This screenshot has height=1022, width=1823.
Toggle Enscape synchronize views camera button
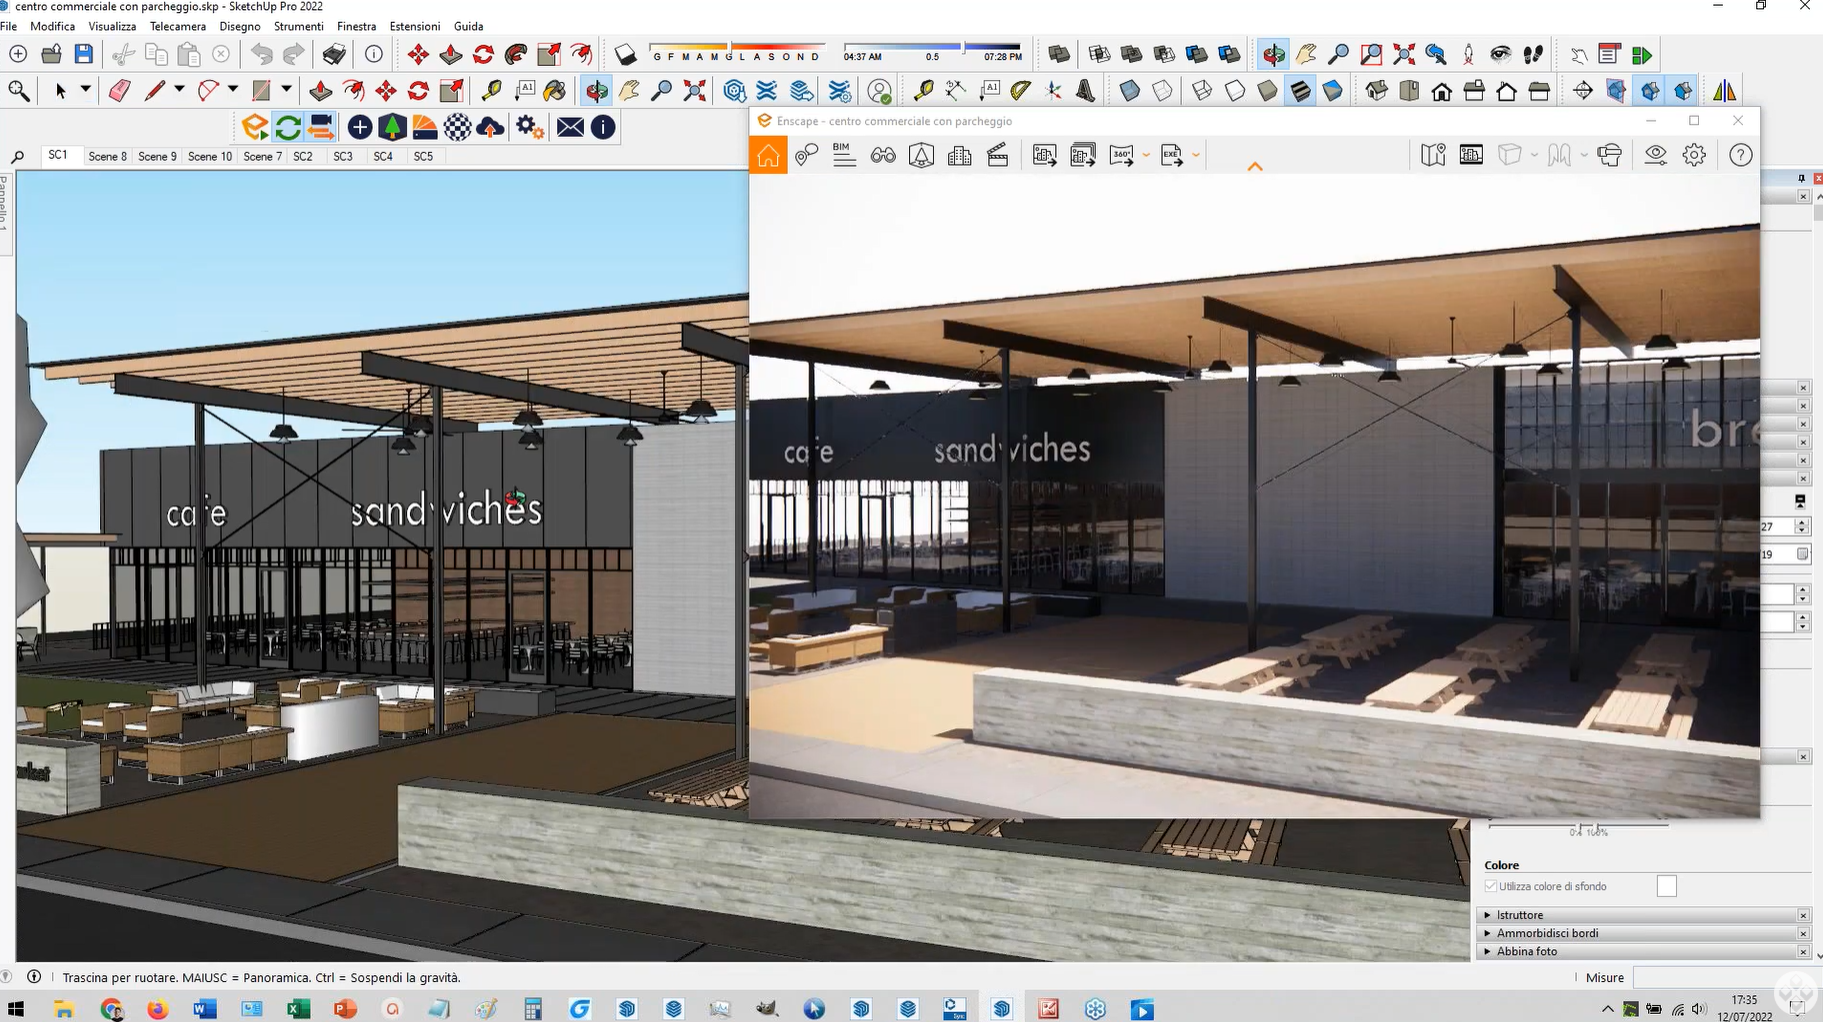tap(321, 127)
